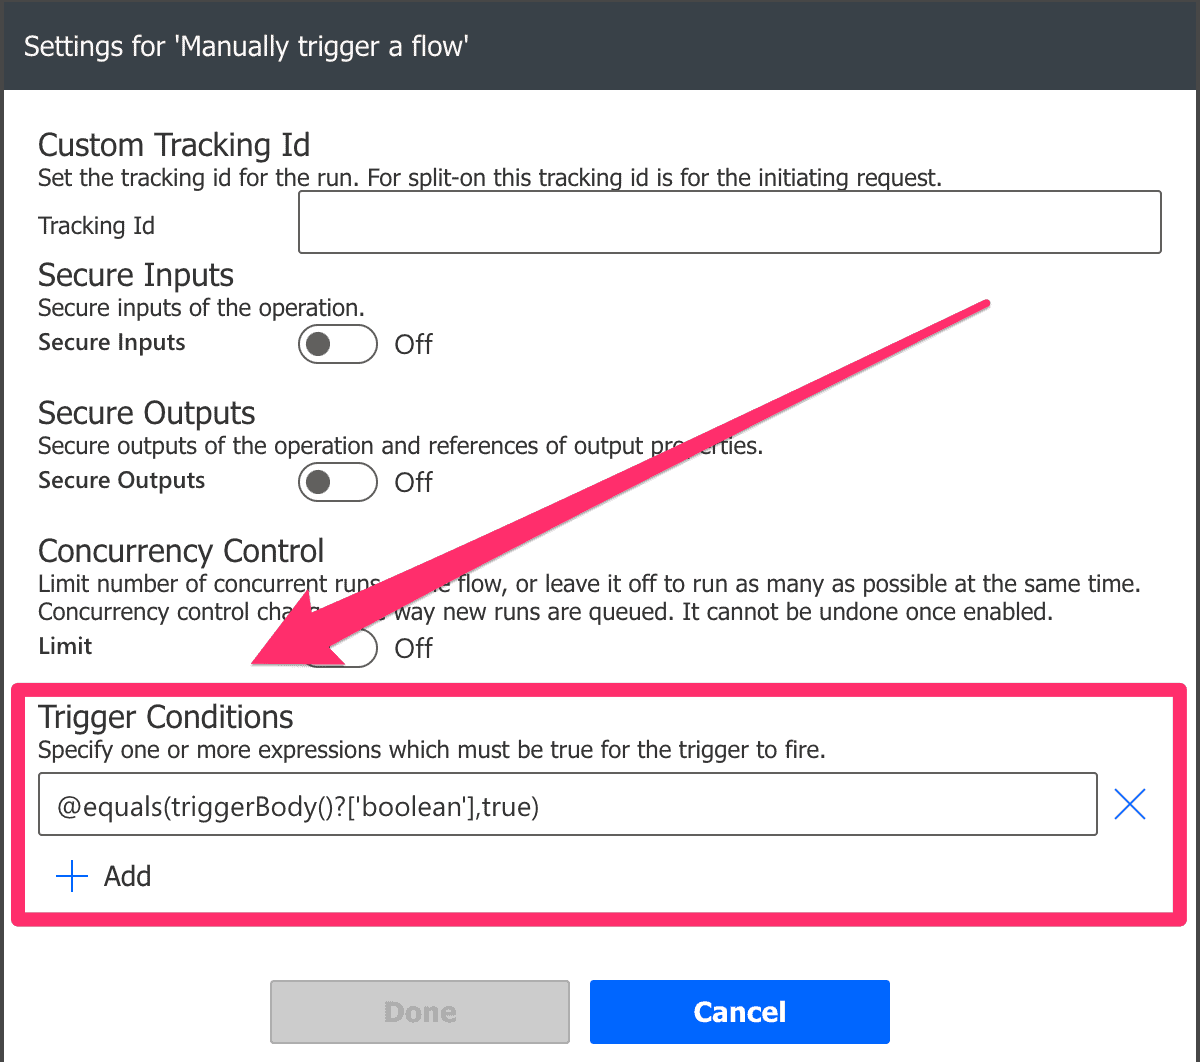Click the Custom Tracking Id heading
This screenshot has height=1062, width=1200.
pyautogui.click(x=174, y=145)
